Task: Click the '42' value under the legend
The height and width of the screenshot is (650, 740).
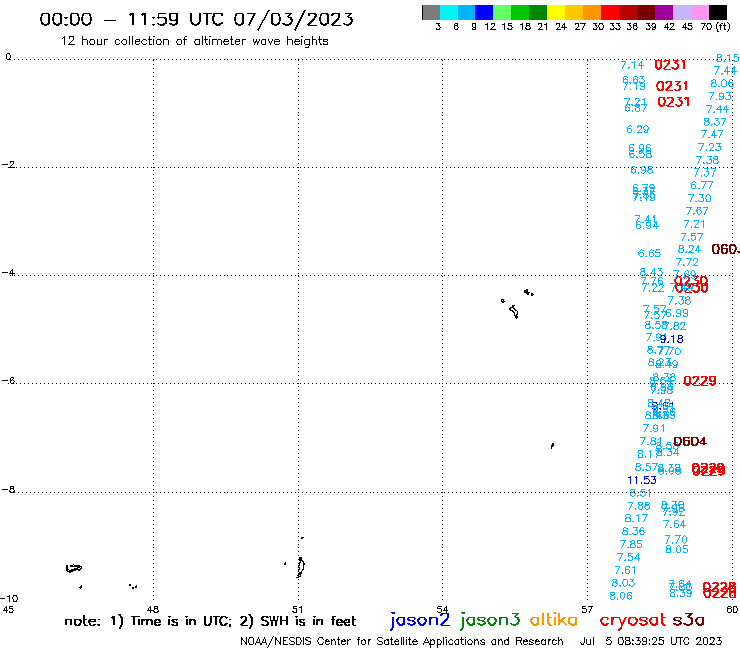Action: 669,26
